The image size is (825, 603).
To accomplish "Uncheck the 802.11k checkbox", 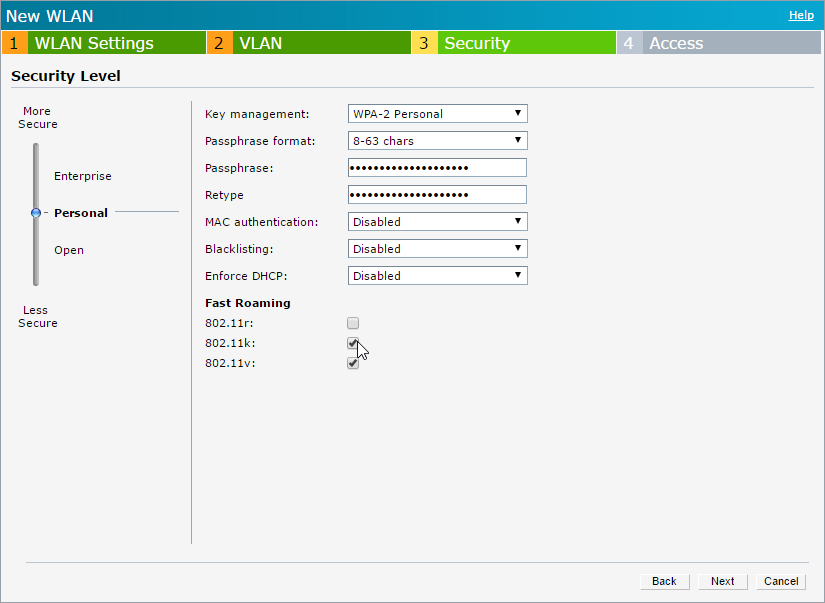I will click(x=353, y=343).
